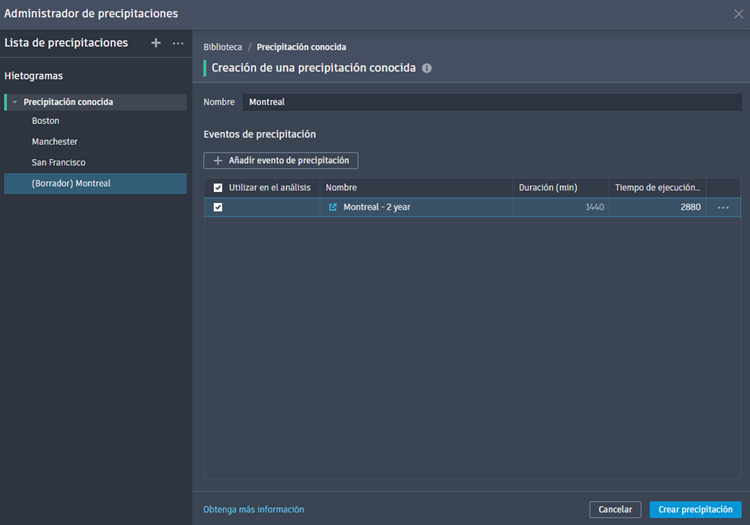Click Añadir evento de precipitación button
Image resolution: width=750 pixels, height=525 pixels.
281,160
